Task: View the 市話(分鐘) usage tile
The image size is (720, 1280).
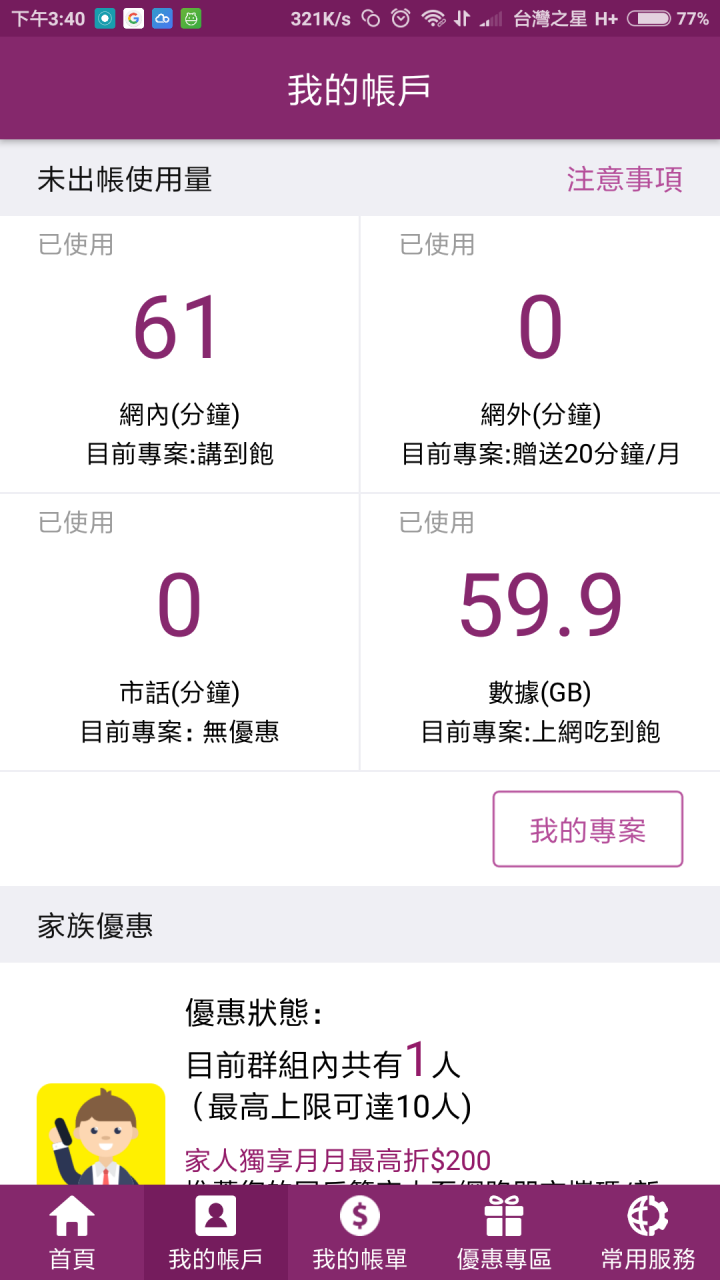Action: (179, 632)
